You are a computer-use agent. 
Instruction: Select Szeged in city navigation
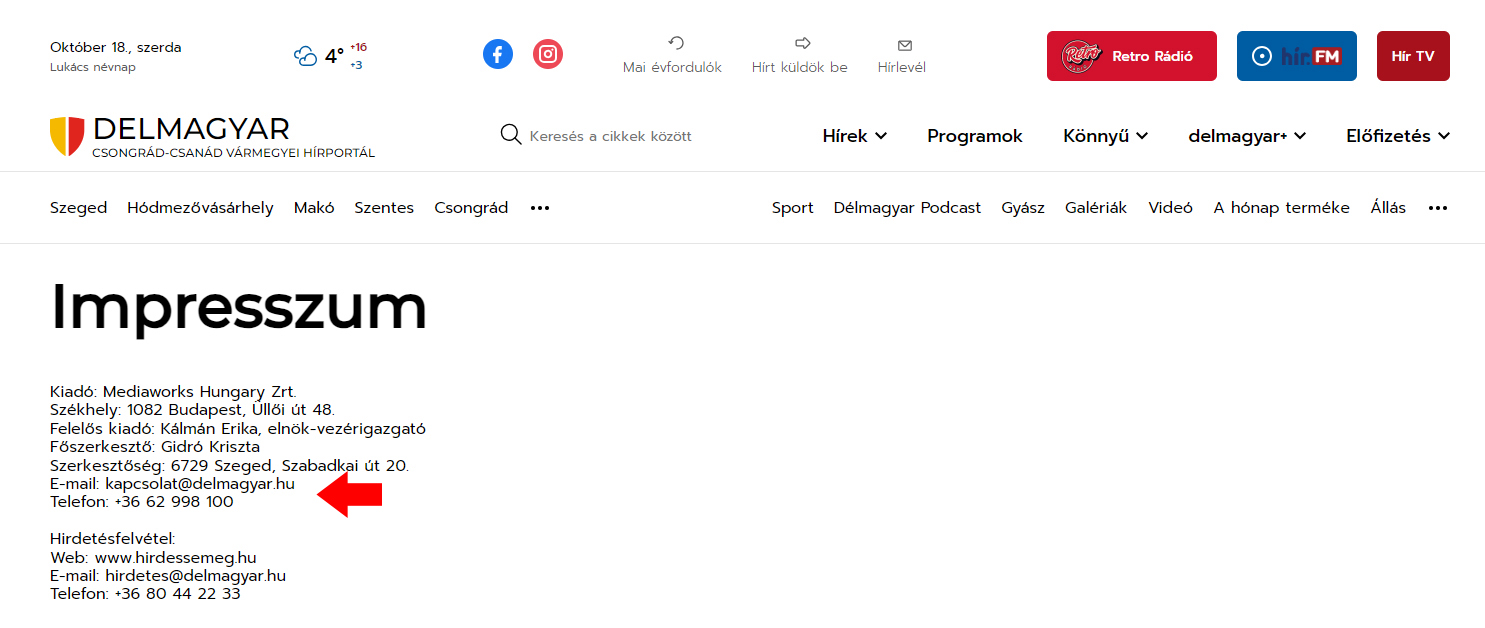78,208
